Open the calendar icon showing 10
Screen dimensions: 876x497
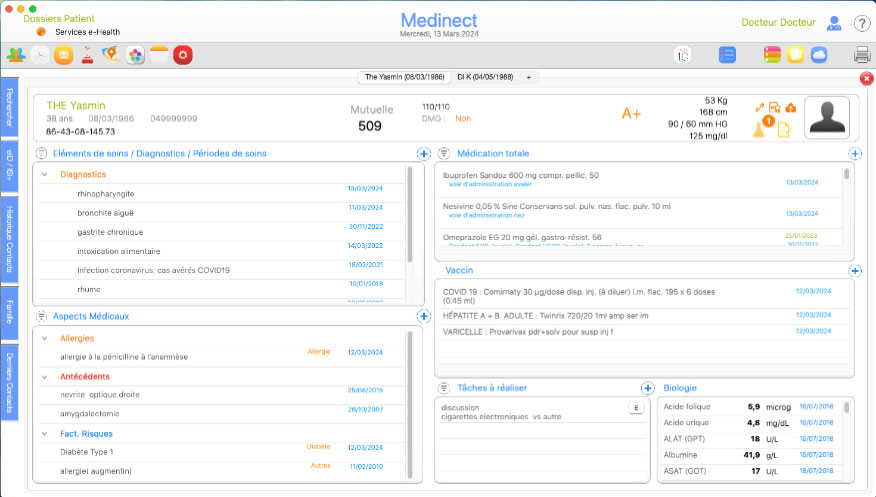click(683, 55)
